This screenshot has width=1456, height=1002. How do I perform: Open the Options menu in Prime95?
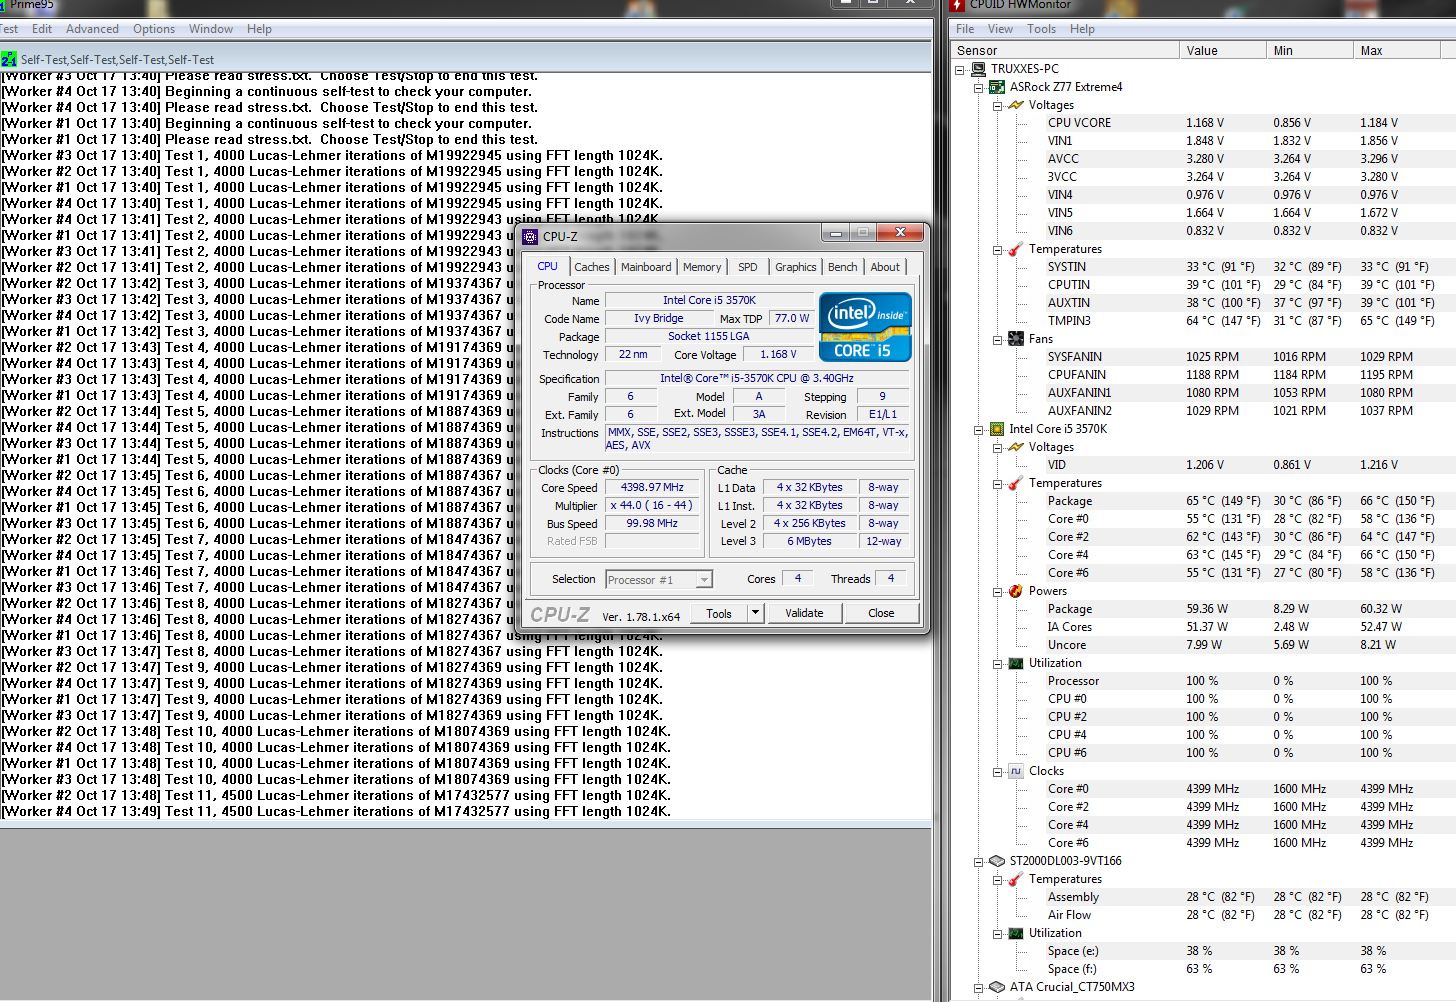click(154, 29)
